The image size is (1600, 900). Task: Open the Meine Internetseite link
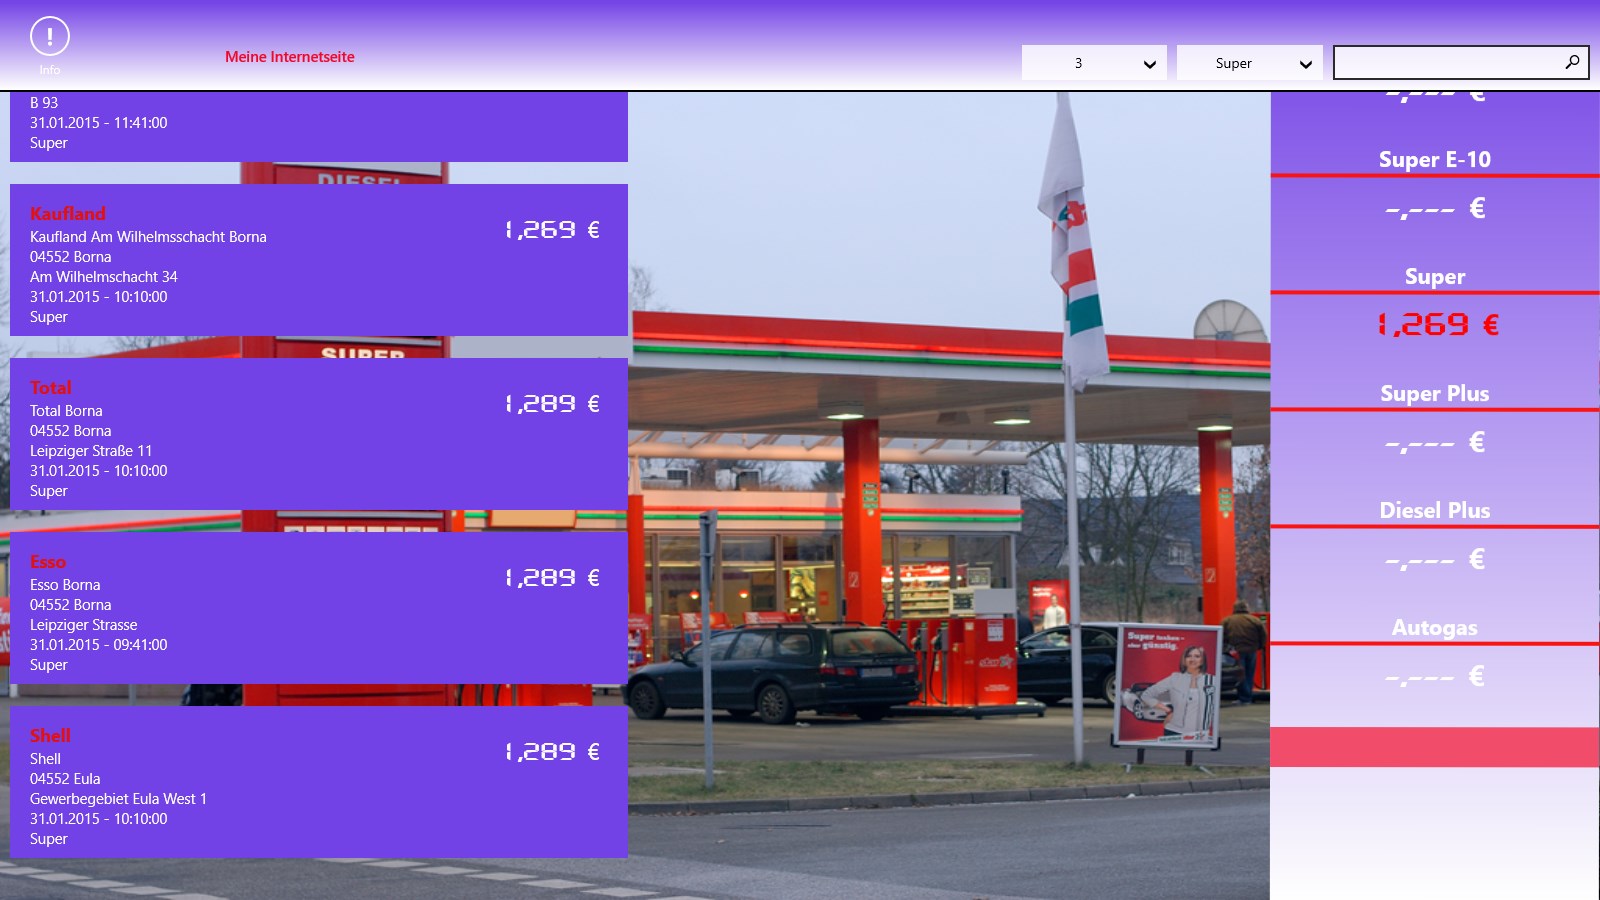289,57
